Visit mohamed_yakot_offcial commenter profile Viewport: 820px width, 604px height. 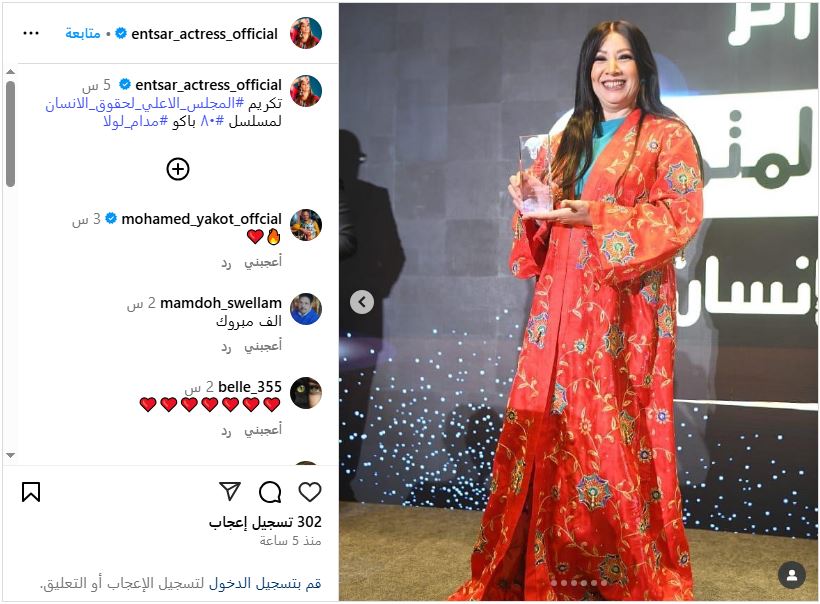tap(201, 219)
